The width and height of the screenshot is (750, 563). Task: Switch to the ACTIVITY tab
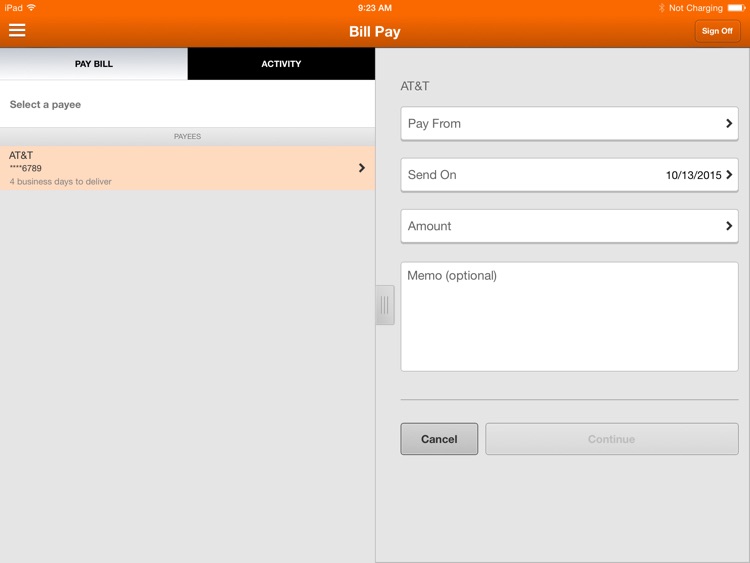tap(281, 64)
